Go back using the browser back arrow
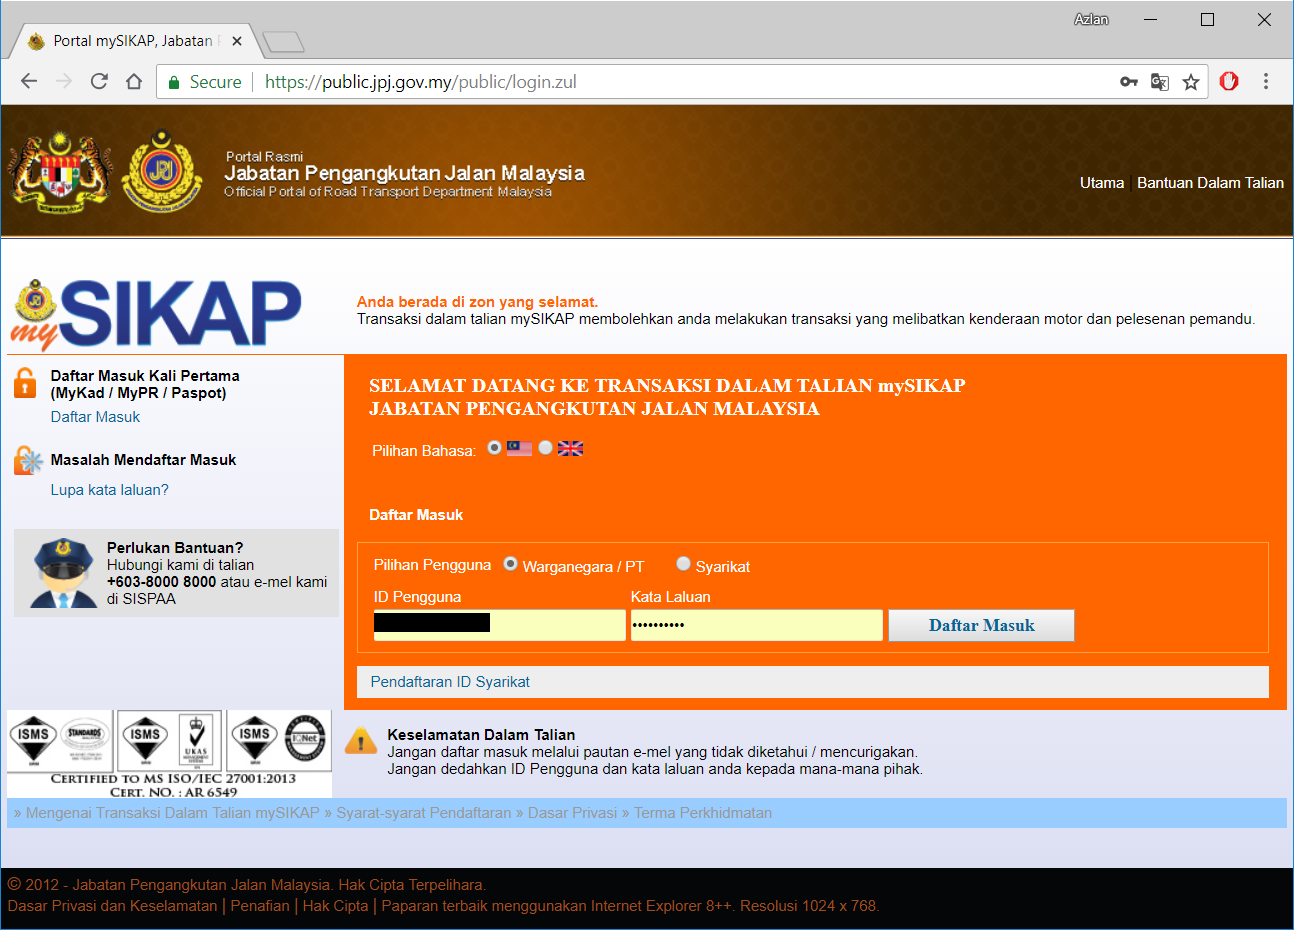This screenshot has width=1294, height=930. 29,81
